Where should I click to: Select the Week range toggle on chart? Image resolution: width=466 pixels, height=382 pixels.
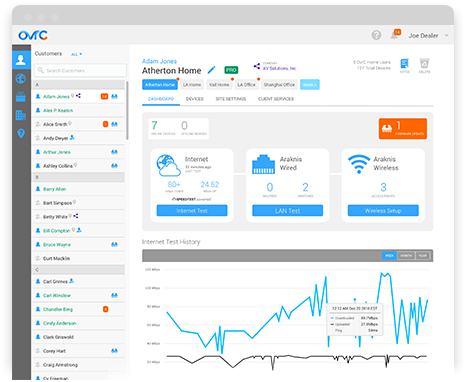click(389, 256)
